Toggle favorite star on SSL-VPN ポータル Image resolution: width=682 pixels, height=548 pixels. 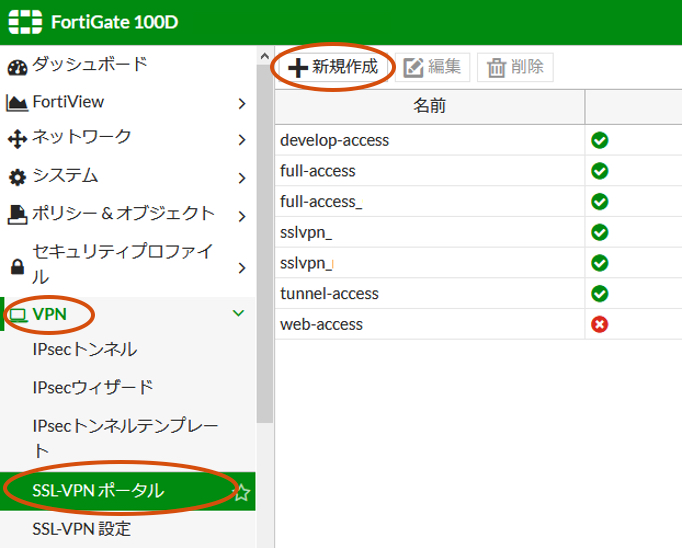(x=241, y=492)
